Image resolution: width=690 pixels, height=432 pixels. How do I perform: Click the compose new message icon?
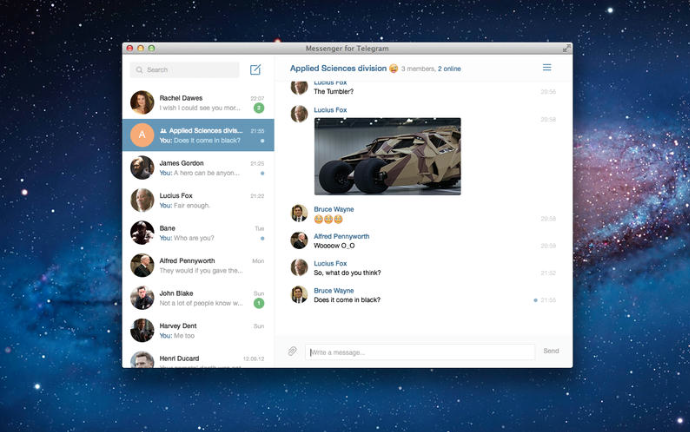[255, 70]
